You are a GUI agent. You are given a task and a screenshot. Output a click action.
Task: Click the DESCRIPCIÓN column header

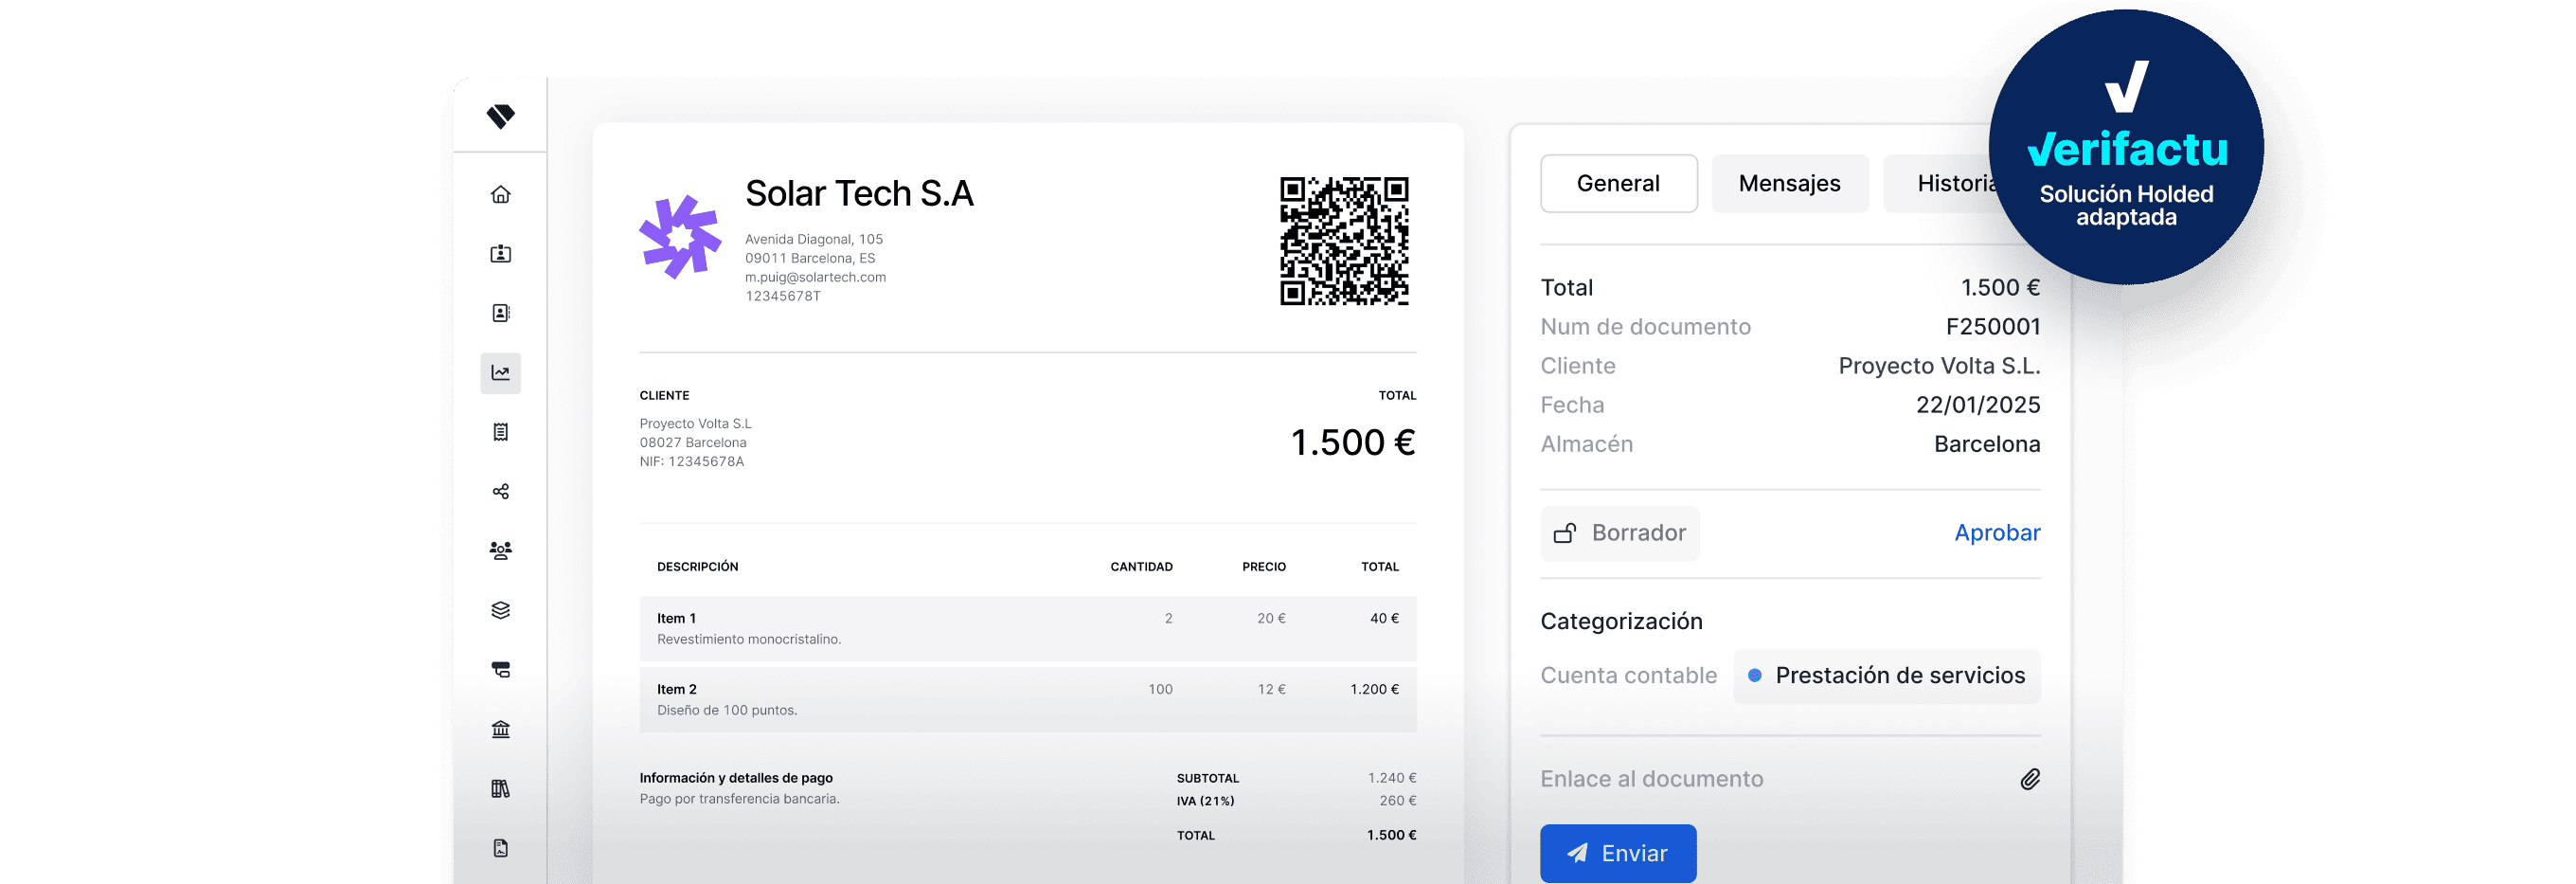click(x=697, y=567)
